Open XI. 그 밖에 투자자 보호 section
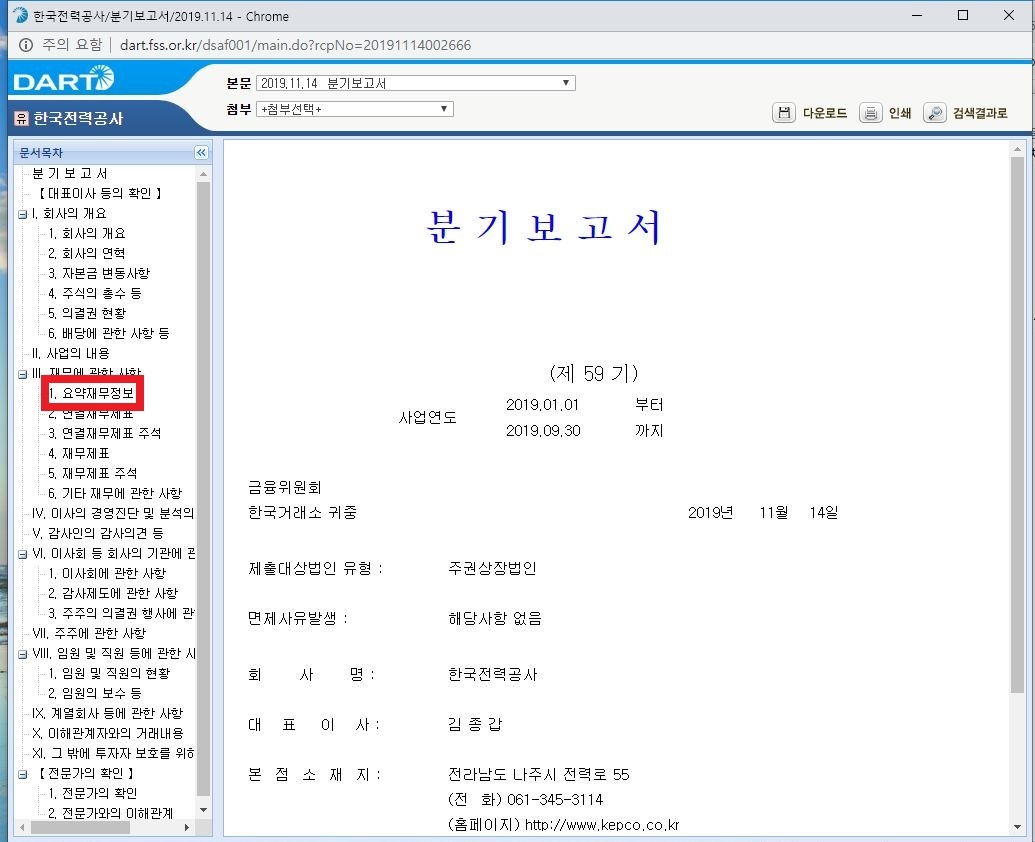This screenshot has height=842, width=1035. click(x=113, y=754)
